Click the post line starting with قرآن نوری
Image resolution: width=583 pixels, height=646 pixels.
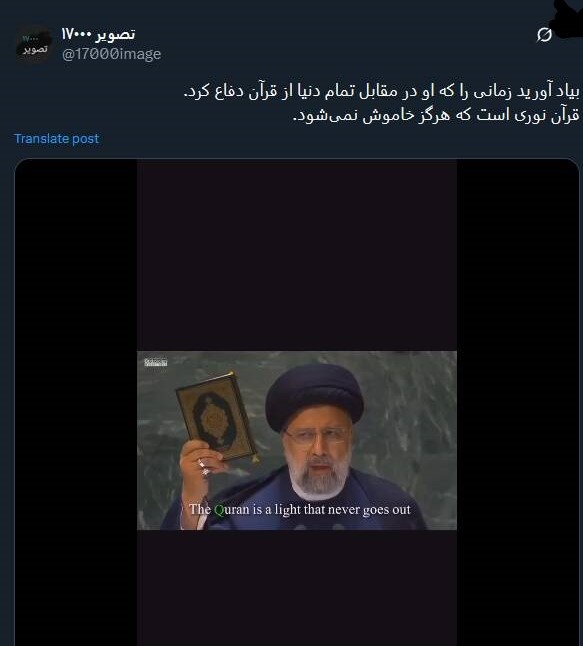pos(436,115)
